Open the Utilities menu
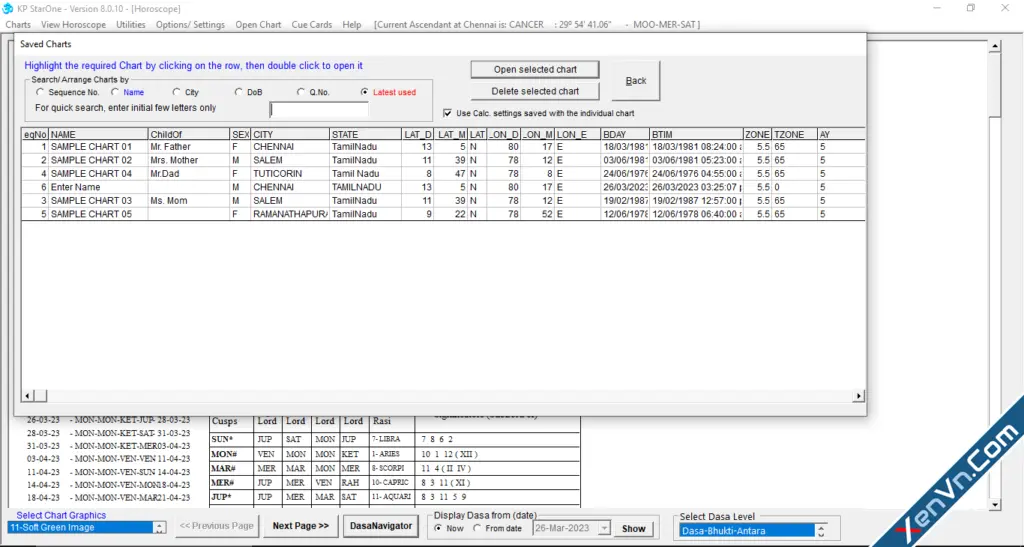 (131, 25)
